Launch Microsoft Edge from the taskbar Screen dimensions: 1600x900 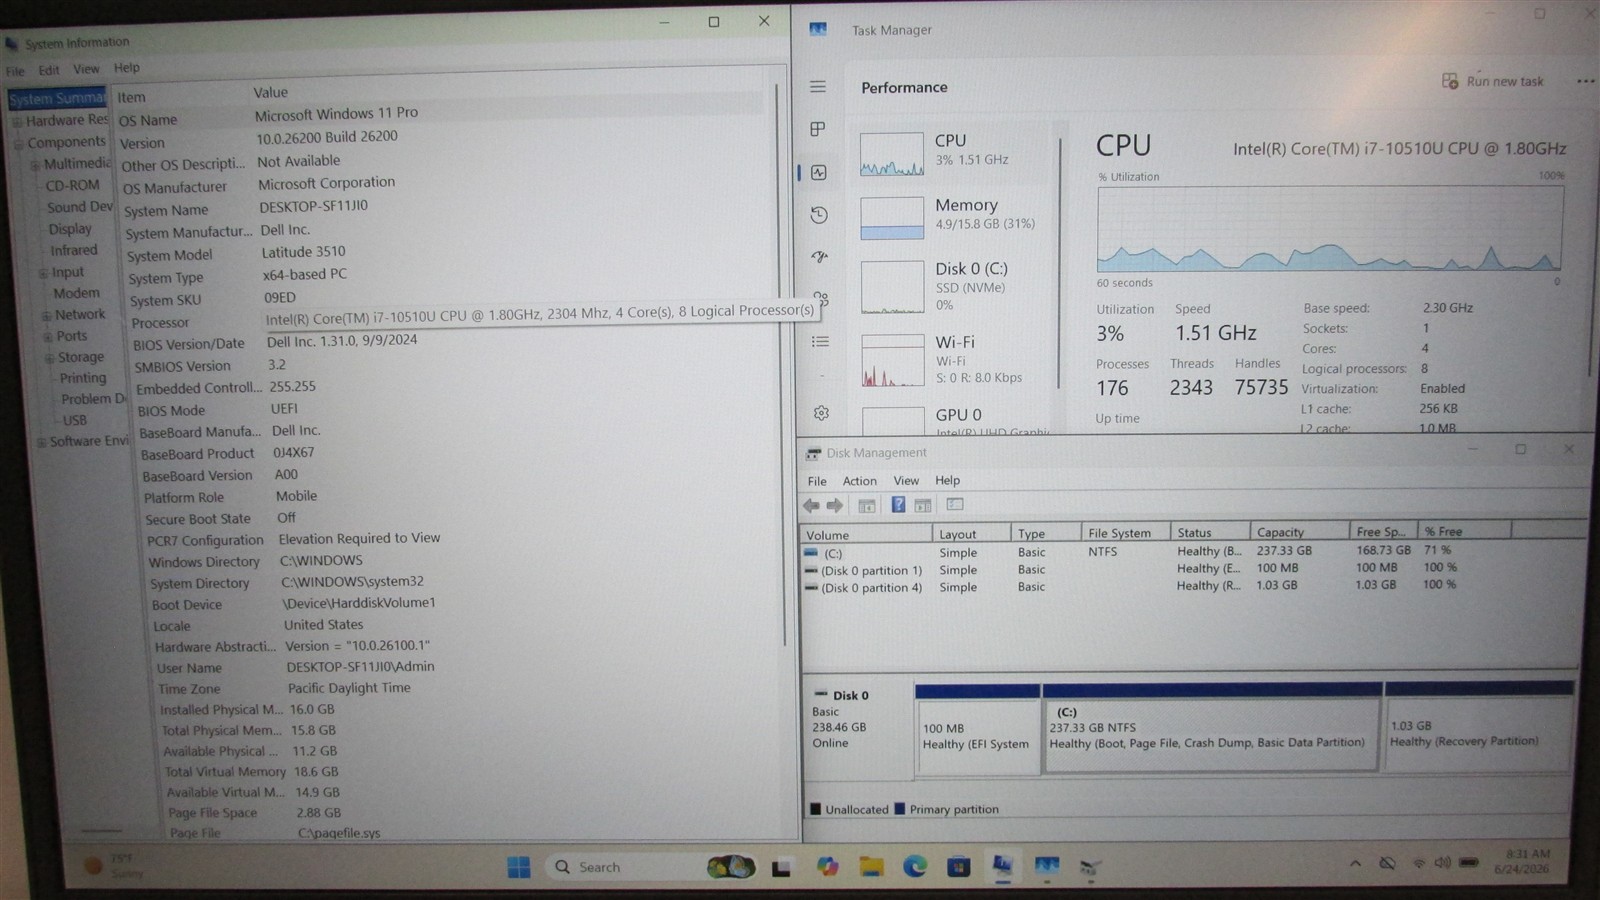tap(915, 867)
